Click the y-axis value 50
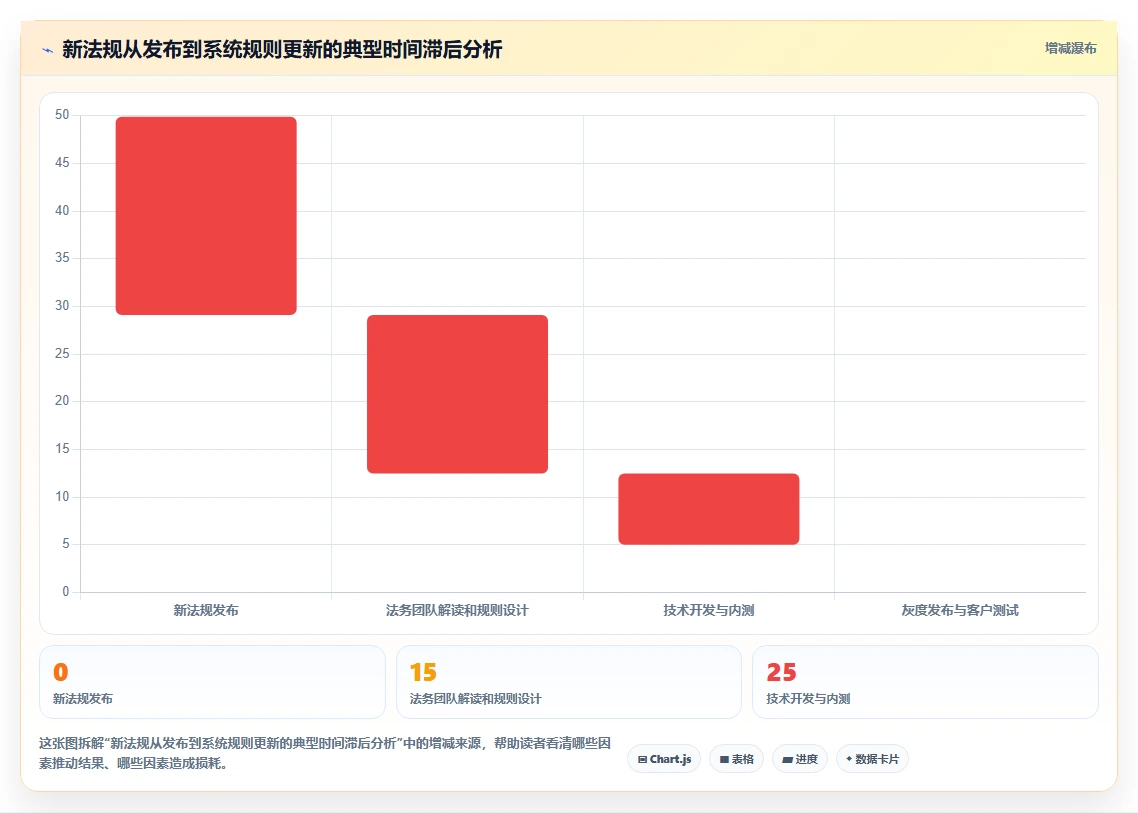The image size is (1138, 813). [x=62, y=115]
